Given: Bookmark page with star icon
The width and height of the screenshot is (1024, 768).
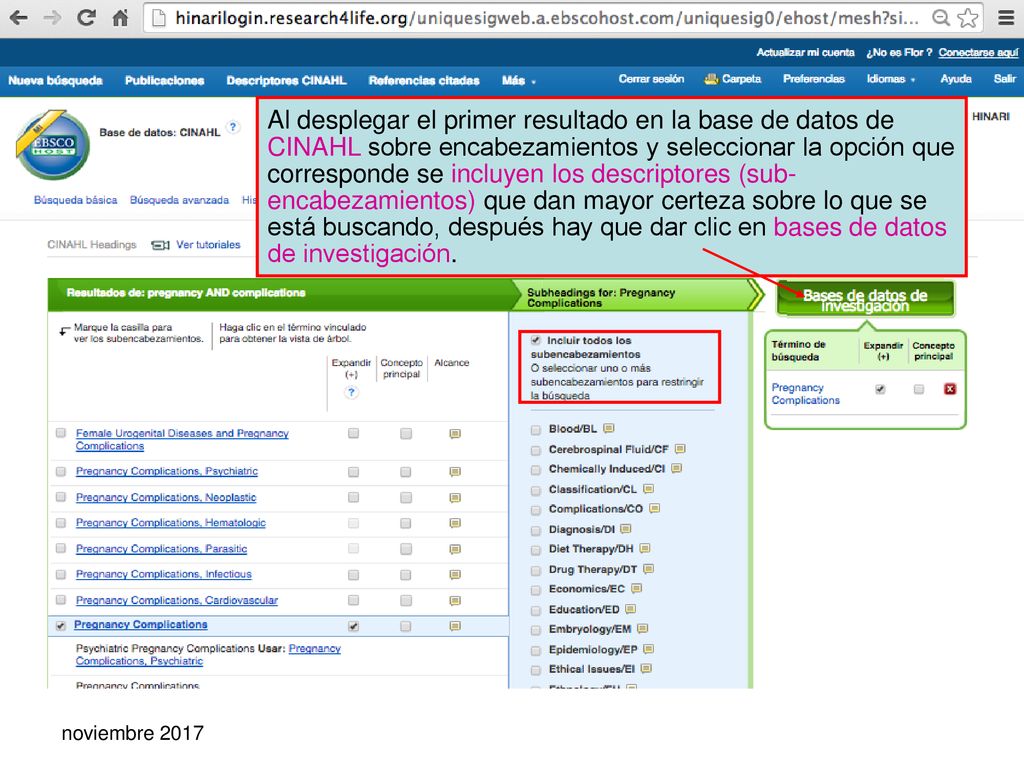Looking at the screenshot, I should point(968,18).
